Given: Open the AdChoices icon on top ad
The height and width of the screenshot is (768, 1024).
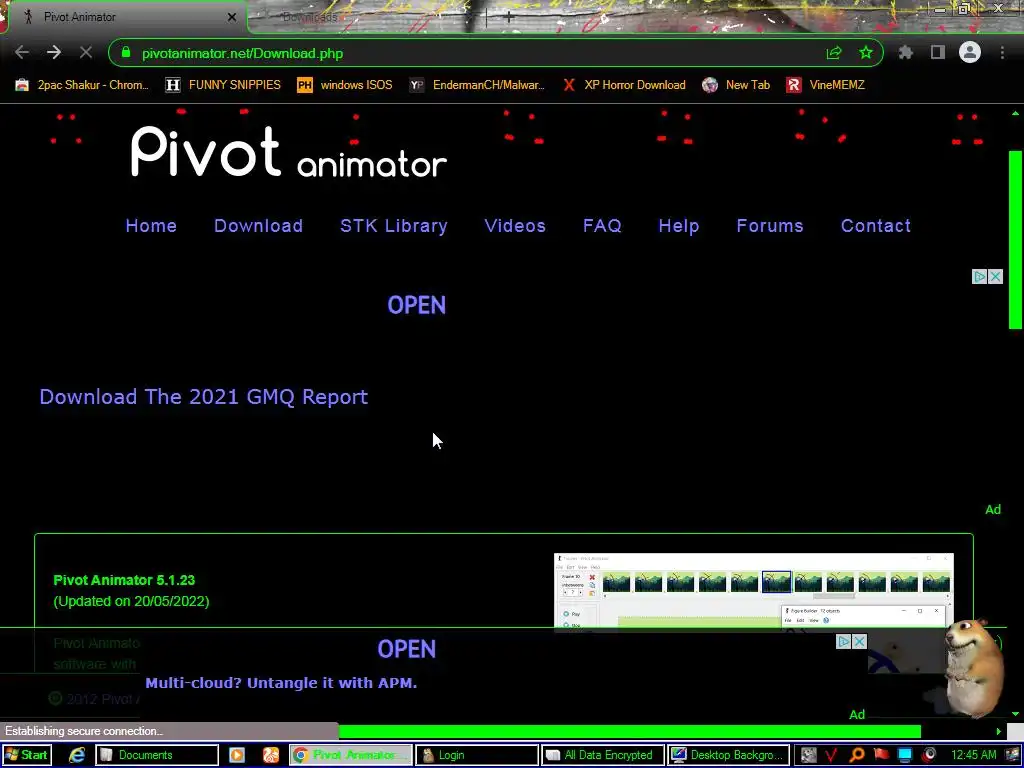Looking at the screenshot, I should (x=980, y=277).
